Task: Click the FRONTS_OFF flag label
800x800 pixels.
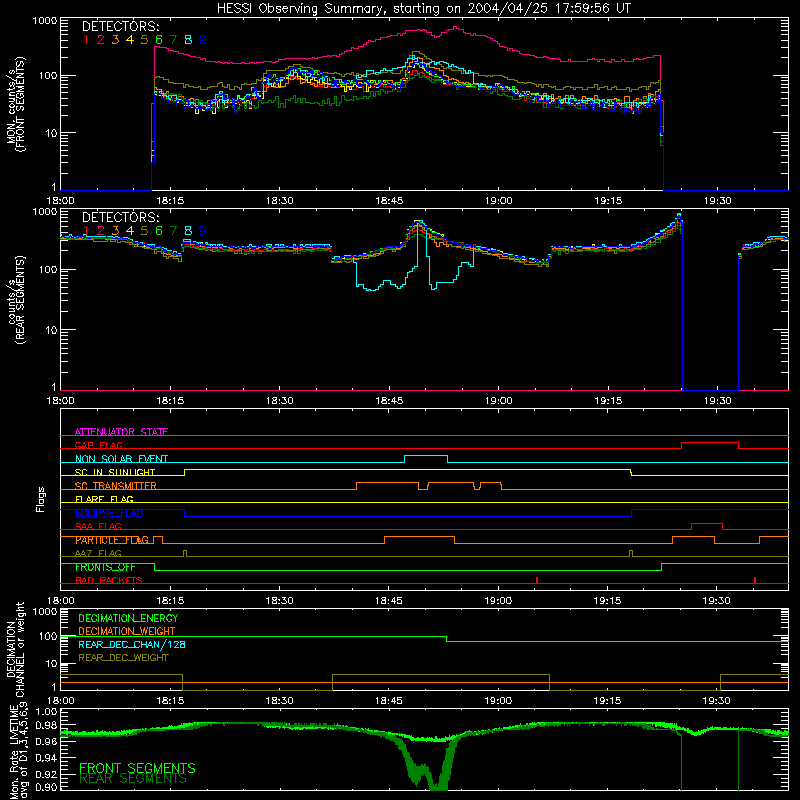Action: click(x=105, y=567)
